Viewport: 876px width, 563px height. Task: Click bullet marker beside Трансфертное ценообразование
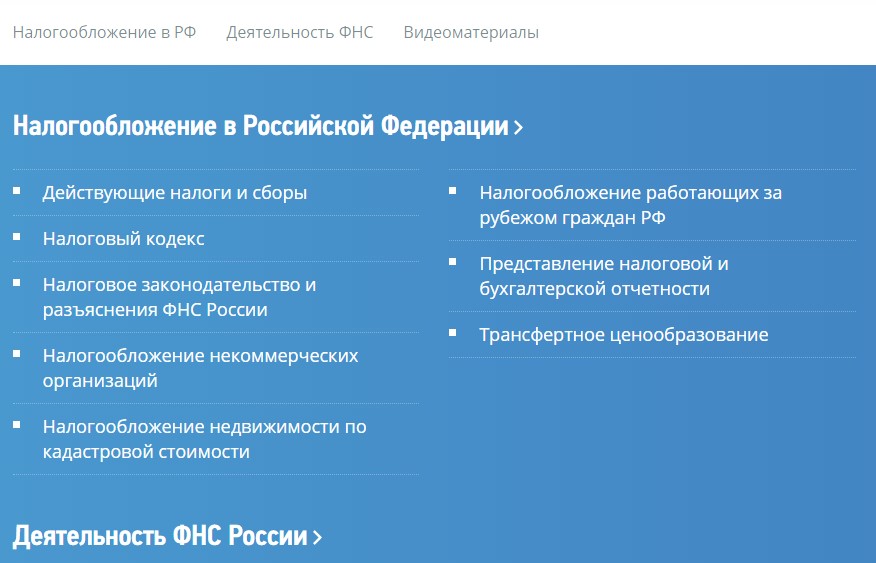point(453,332)
